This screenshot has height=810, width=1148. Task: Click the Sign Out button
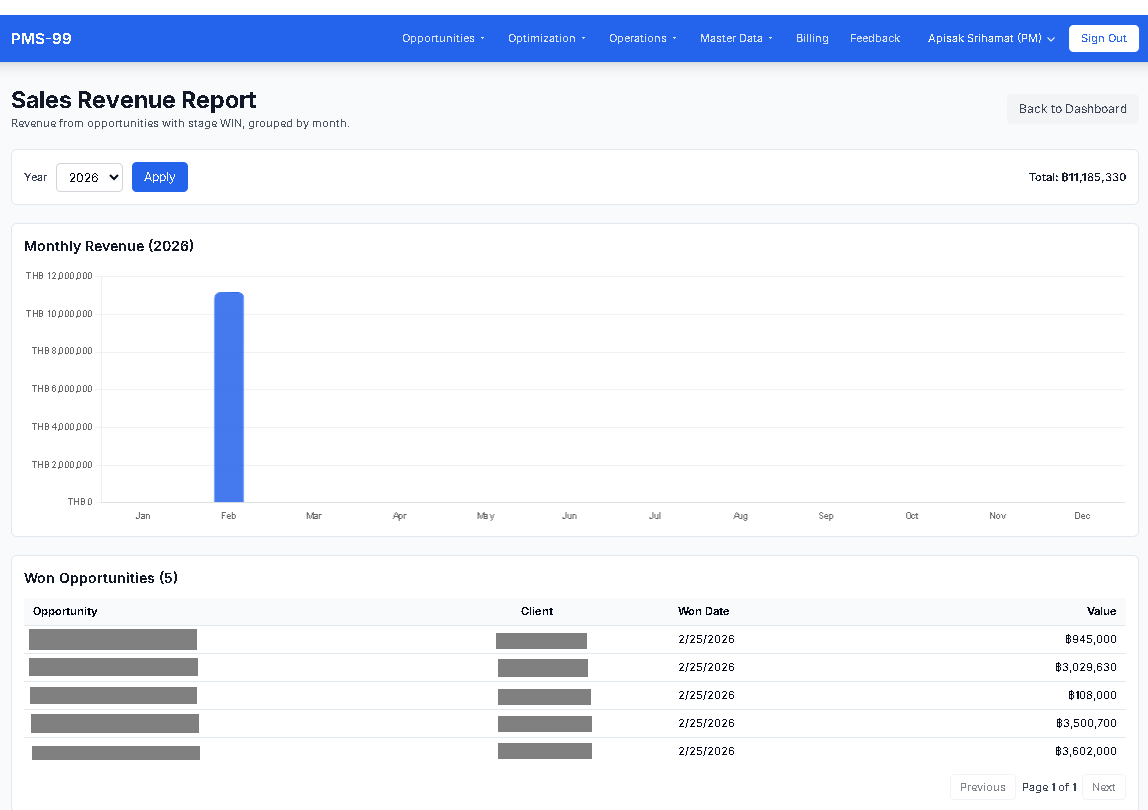click(x=1103, y=38)
